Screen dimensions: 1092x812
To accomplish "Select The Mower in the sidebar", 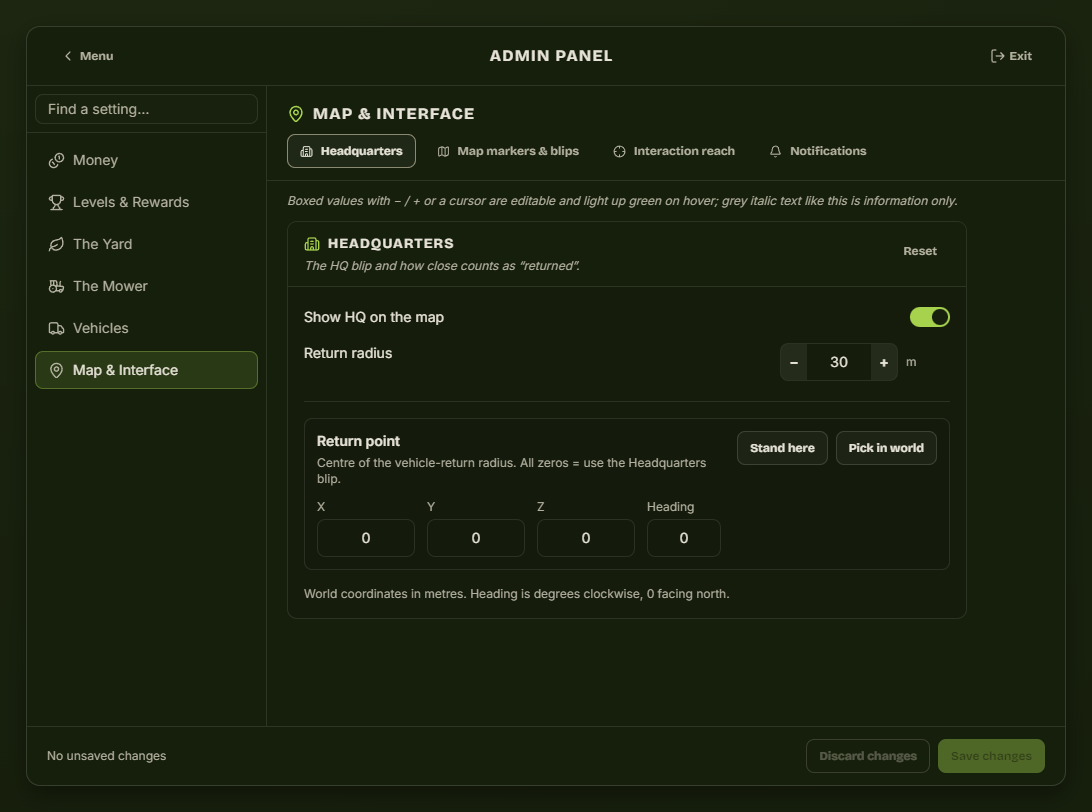I will [146, 286].
